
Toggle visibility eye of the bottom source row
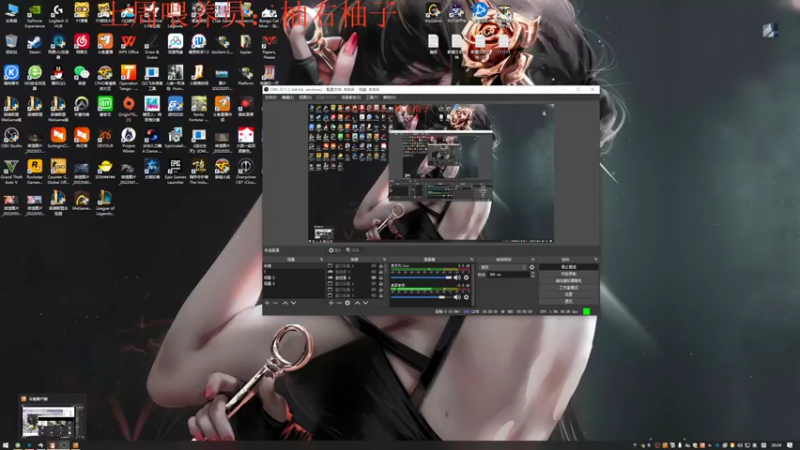point(373,295)
